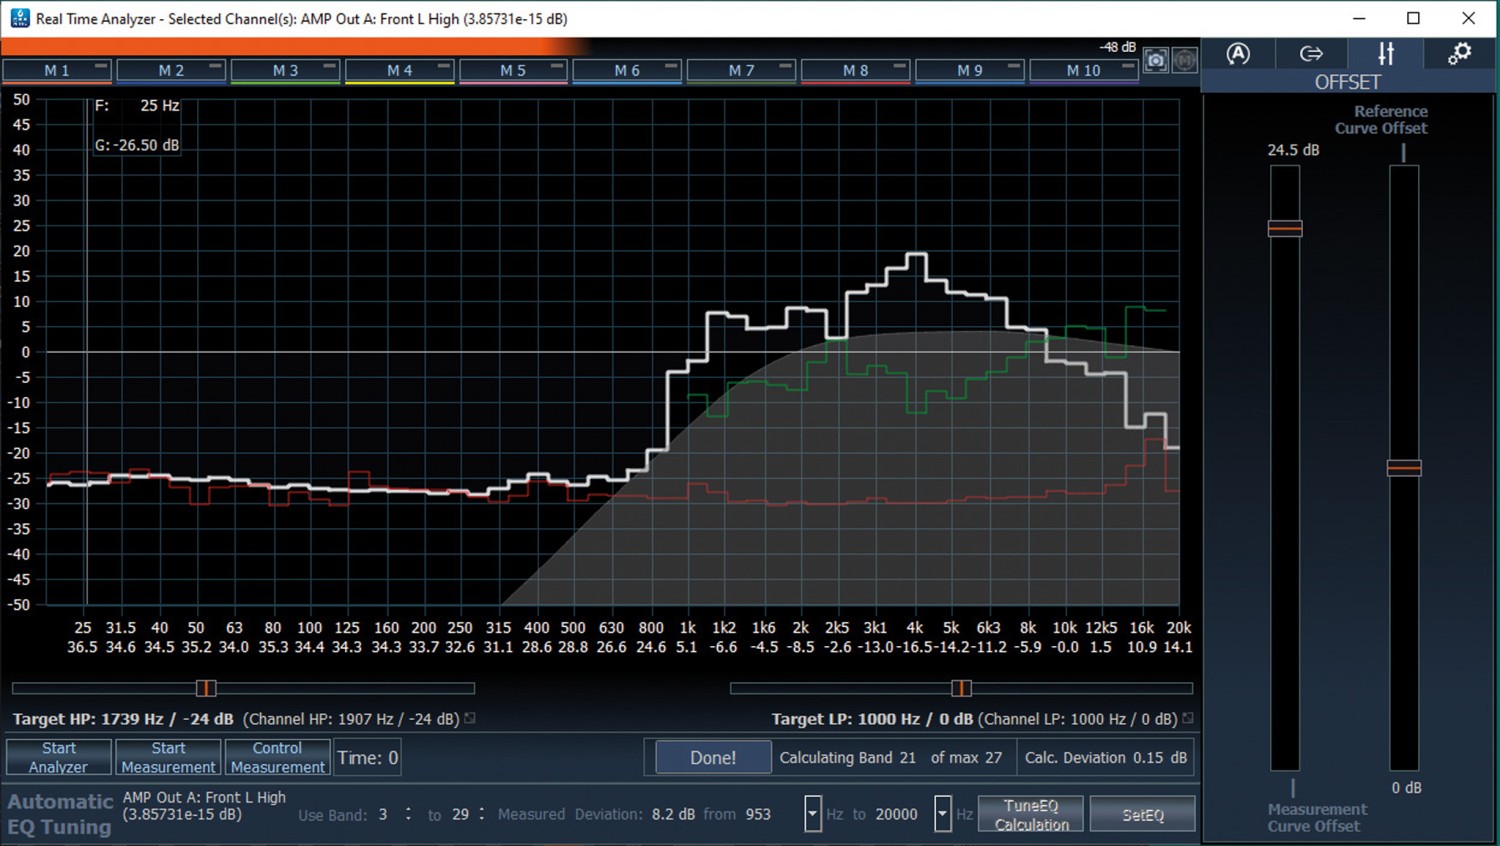Click Start Measurement button
The image size is (1500, 846).
pyautogui.click(x=168, y=757)
